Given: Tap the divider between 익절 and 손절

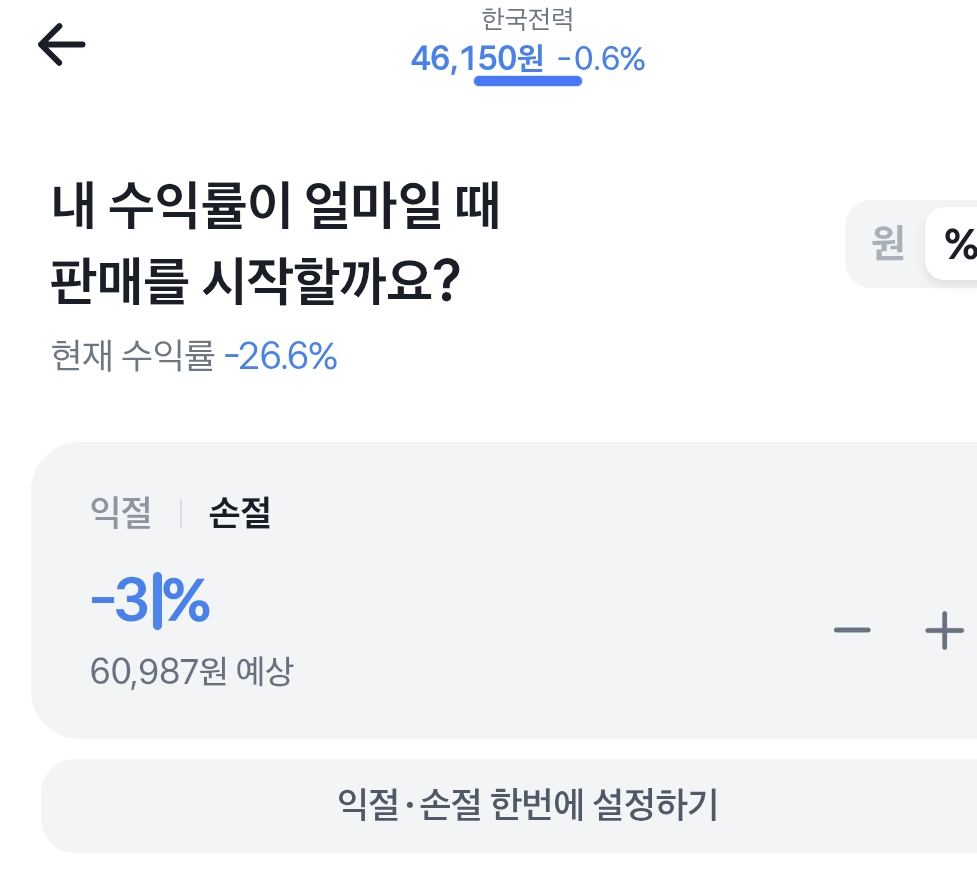Looking at the screenshot, I should point(180,514).
